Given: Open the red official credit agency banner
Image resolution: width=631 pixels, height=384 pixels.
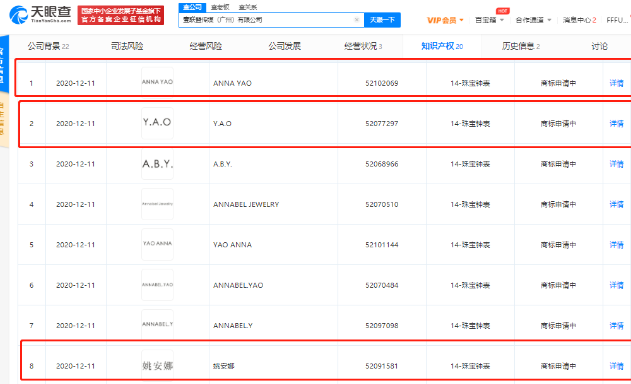Looking at the screenshot, I should click(x=121, y=15).
